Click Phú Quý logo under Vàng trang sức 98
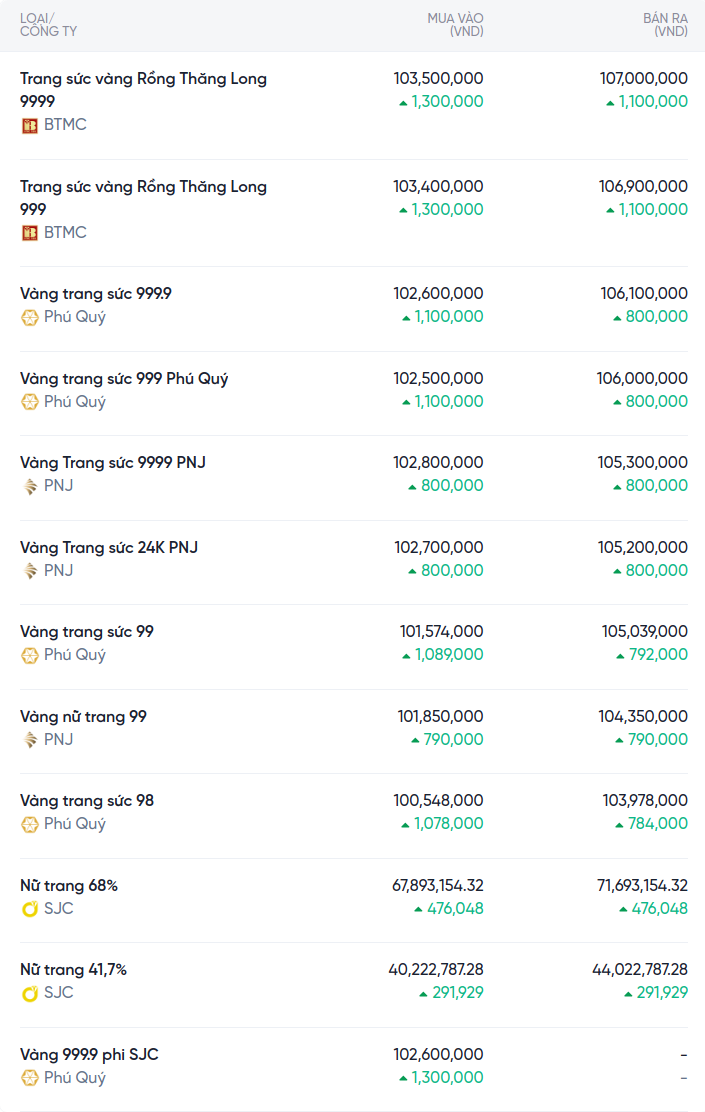Viewport: 705px width, 1112px height. coord(30,824)
